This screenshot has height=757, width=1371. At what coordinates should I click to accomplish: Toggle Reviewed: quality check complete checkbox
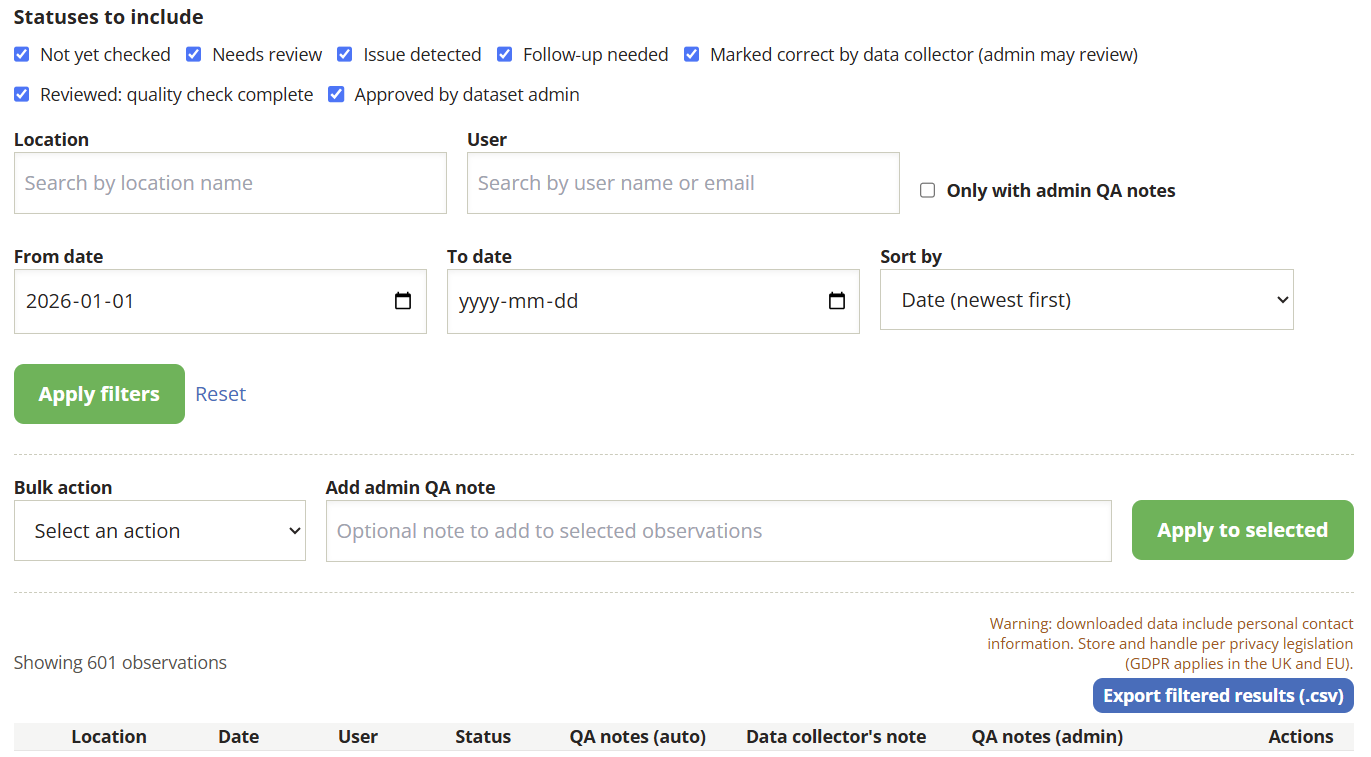tap(22, 94)
